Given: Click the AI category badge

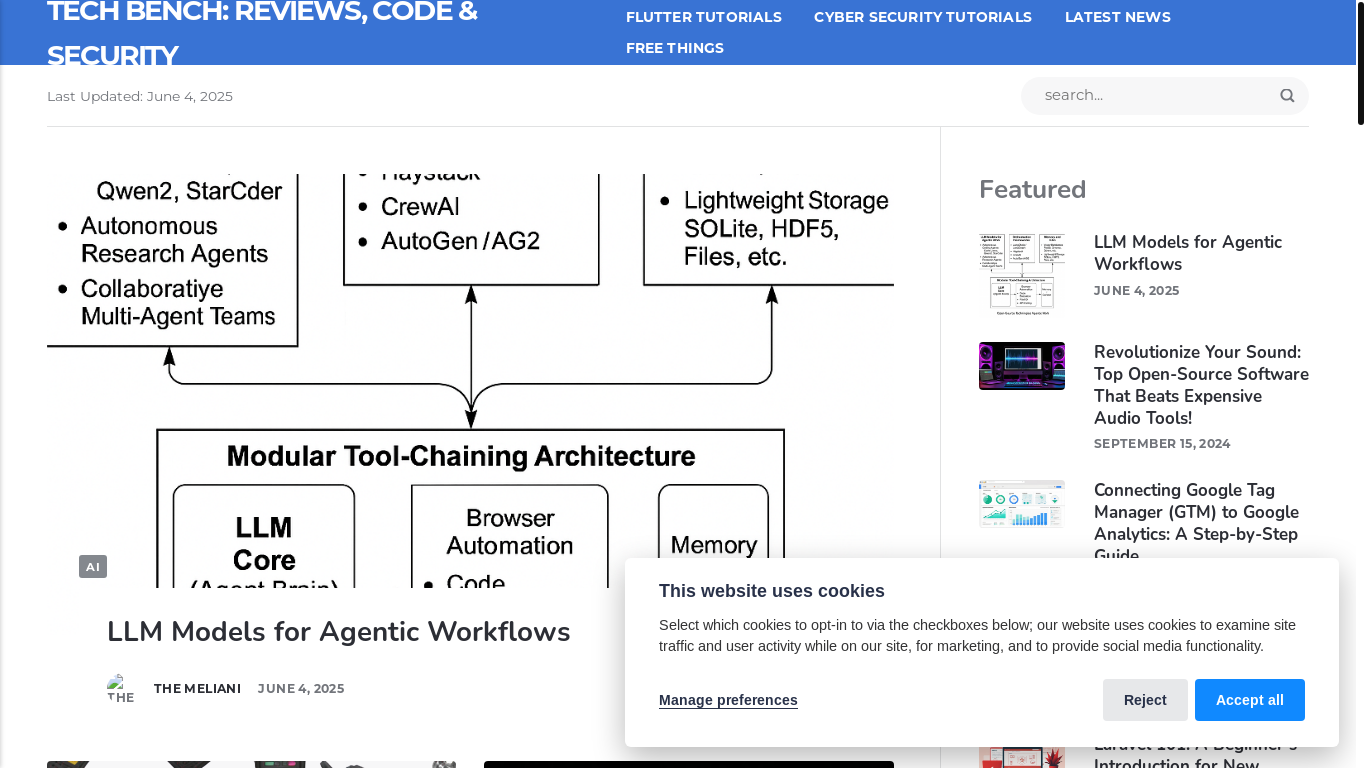Looking at the screenshot, I should point(93,567).
